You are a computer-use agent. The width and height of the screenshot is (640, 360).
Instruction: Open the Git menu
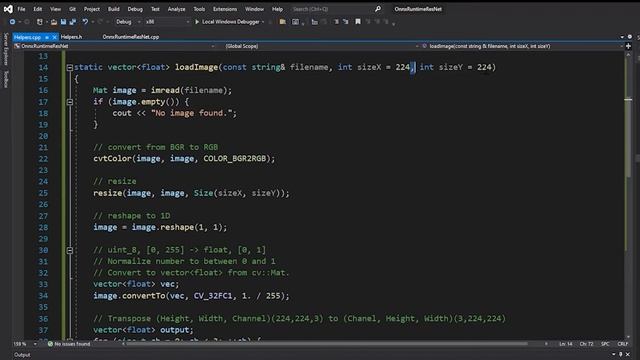(x=72, y=9)
